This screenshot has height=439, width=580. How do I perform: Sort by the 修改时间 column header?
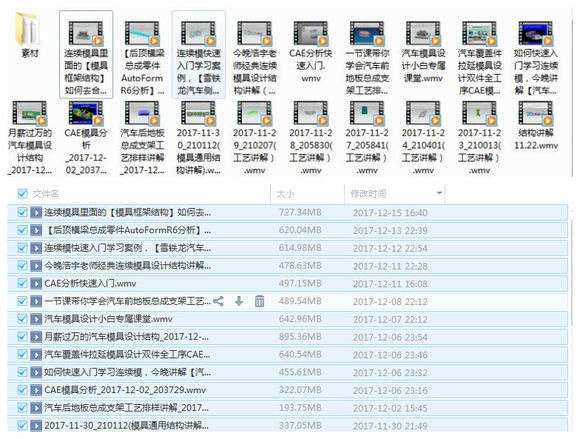368,194
